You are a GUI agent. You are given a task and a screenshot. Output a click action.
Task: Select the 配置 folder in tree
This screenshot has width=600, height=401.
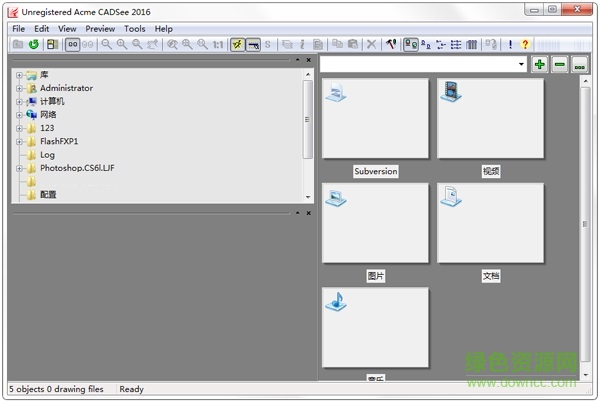(48, 194)
